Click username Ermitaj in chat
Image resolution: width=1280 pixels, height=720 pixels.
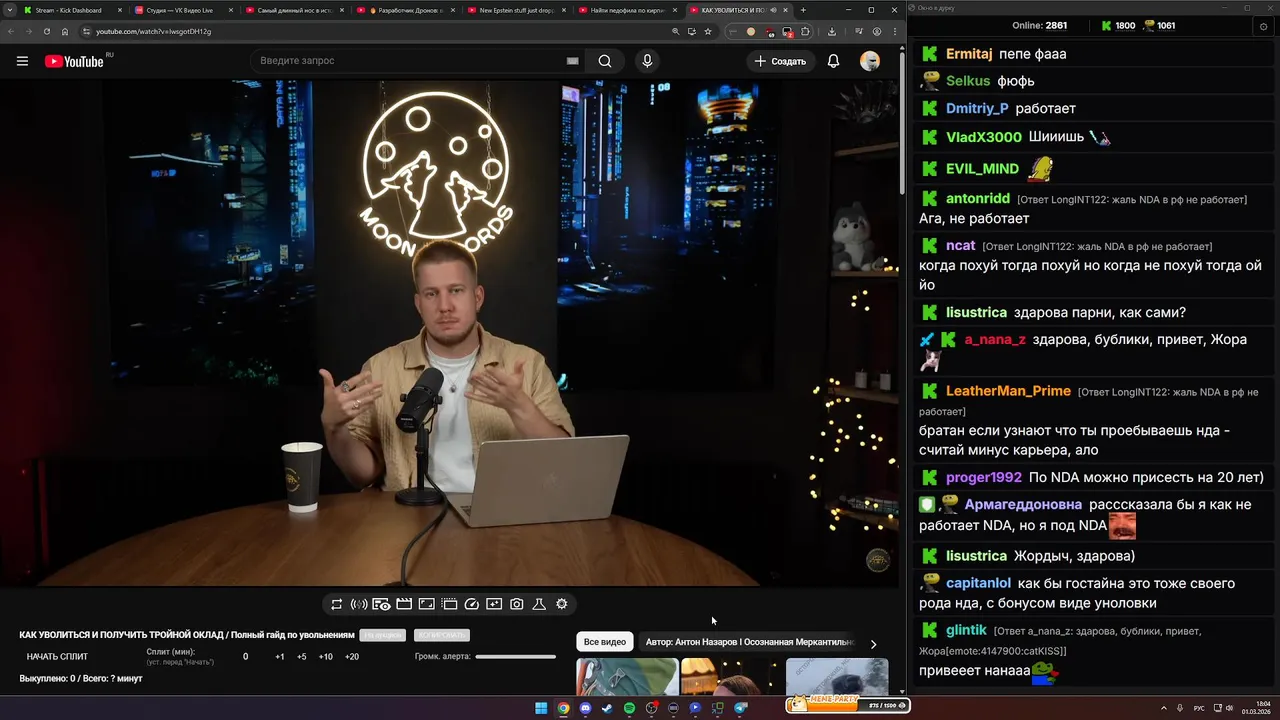pos(969,54)
